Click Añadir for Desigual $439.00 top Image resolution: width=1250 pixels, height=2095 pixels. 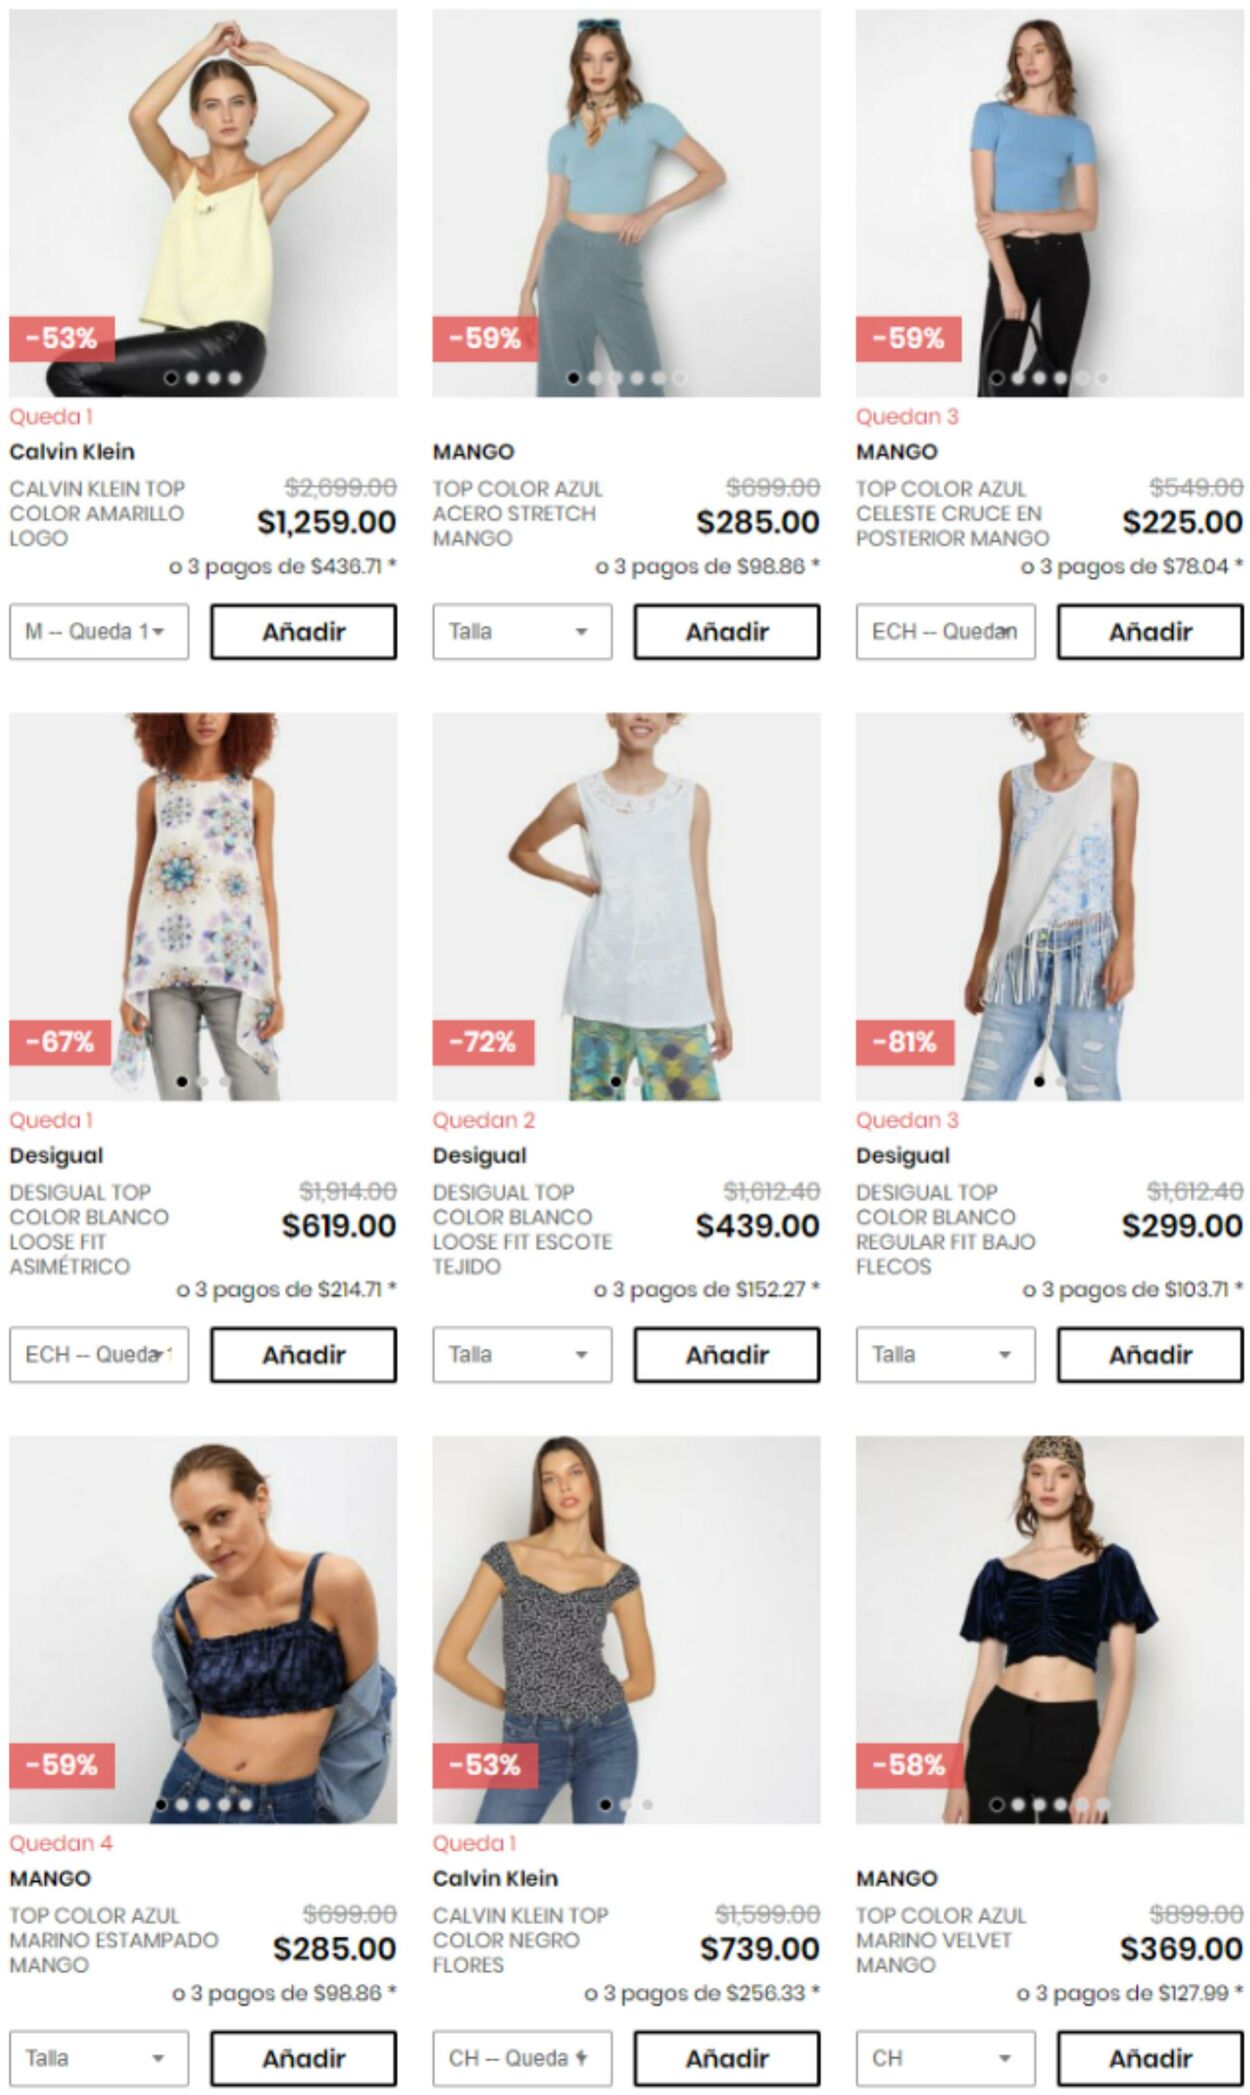[x=727, y=1354]
